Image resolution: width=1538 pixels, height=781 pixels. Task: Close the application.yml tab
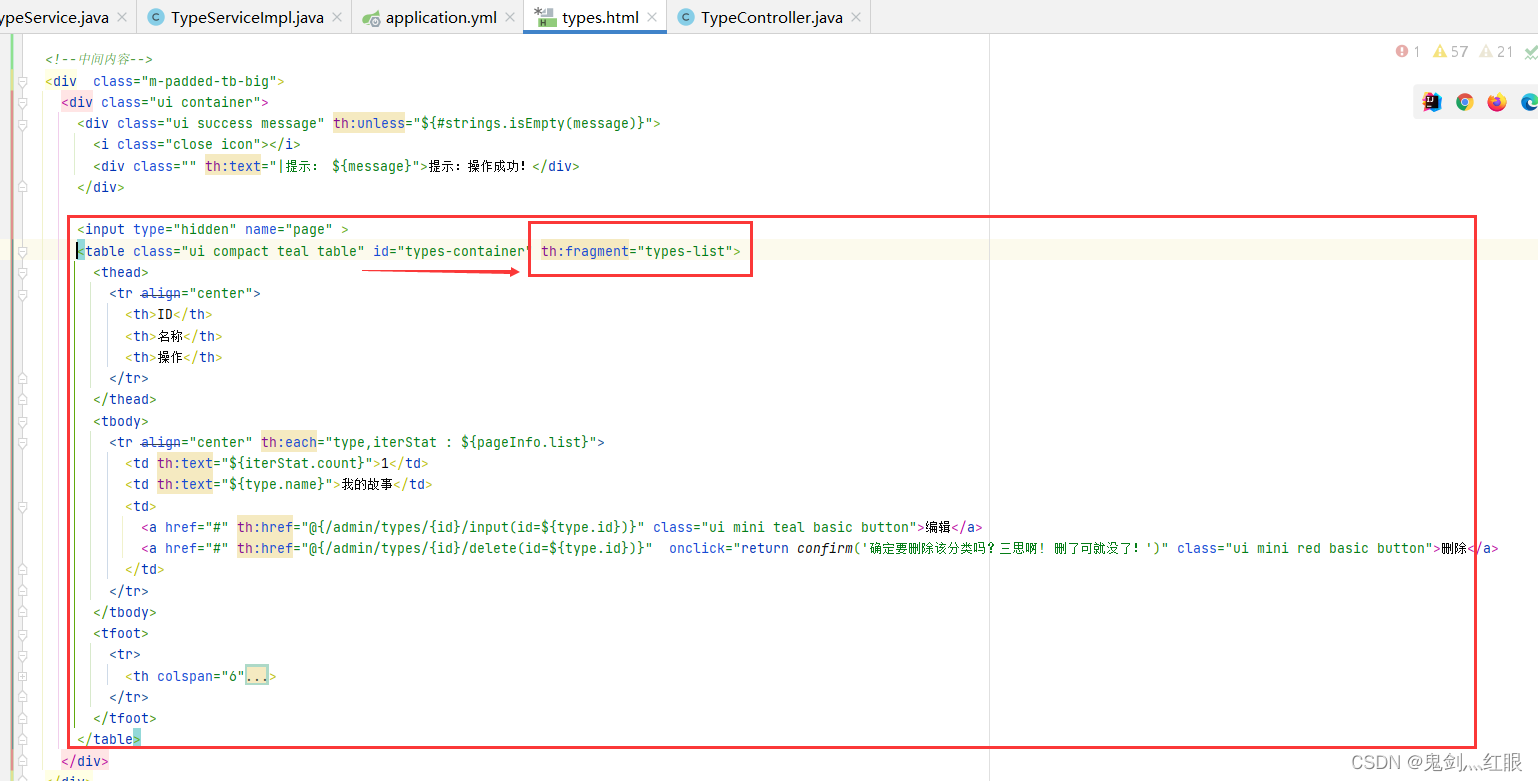pyautogui.click(x=510, y=17)
